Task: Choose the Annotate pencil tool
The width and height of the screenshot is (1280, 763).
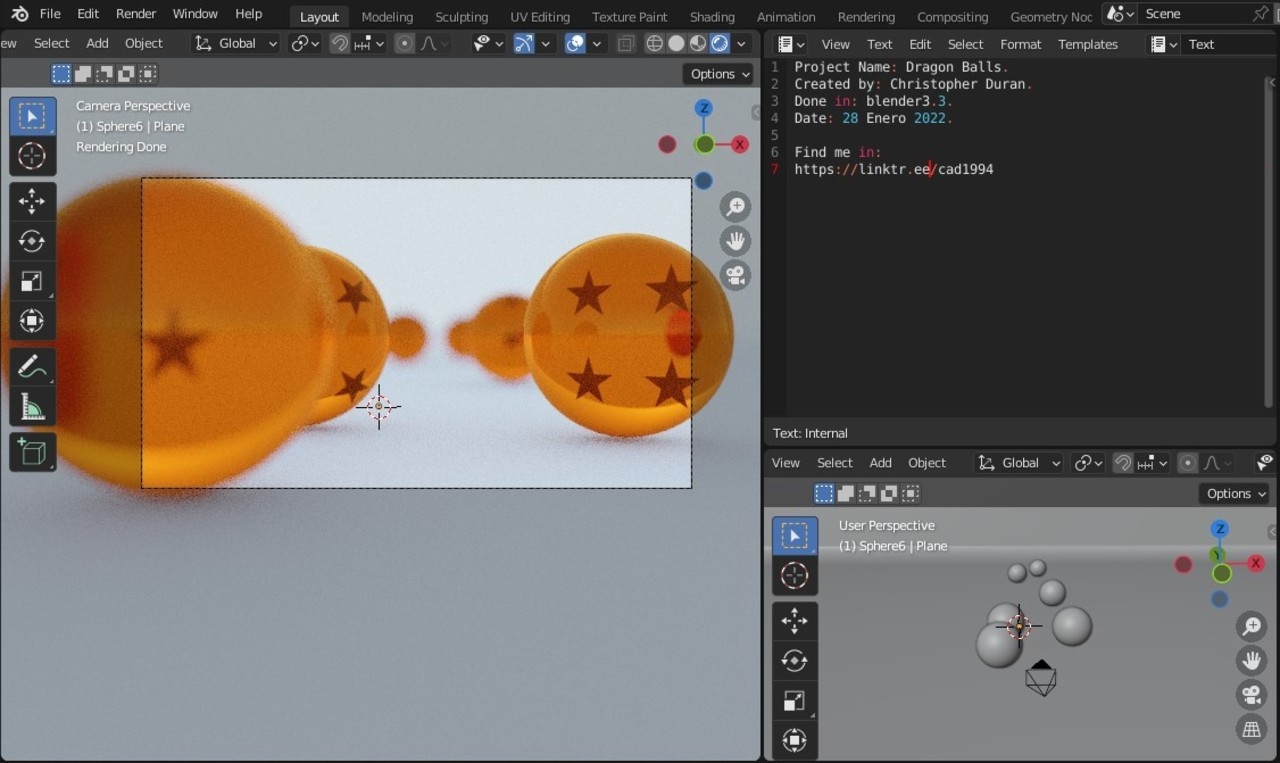Action: coord(32,367)
